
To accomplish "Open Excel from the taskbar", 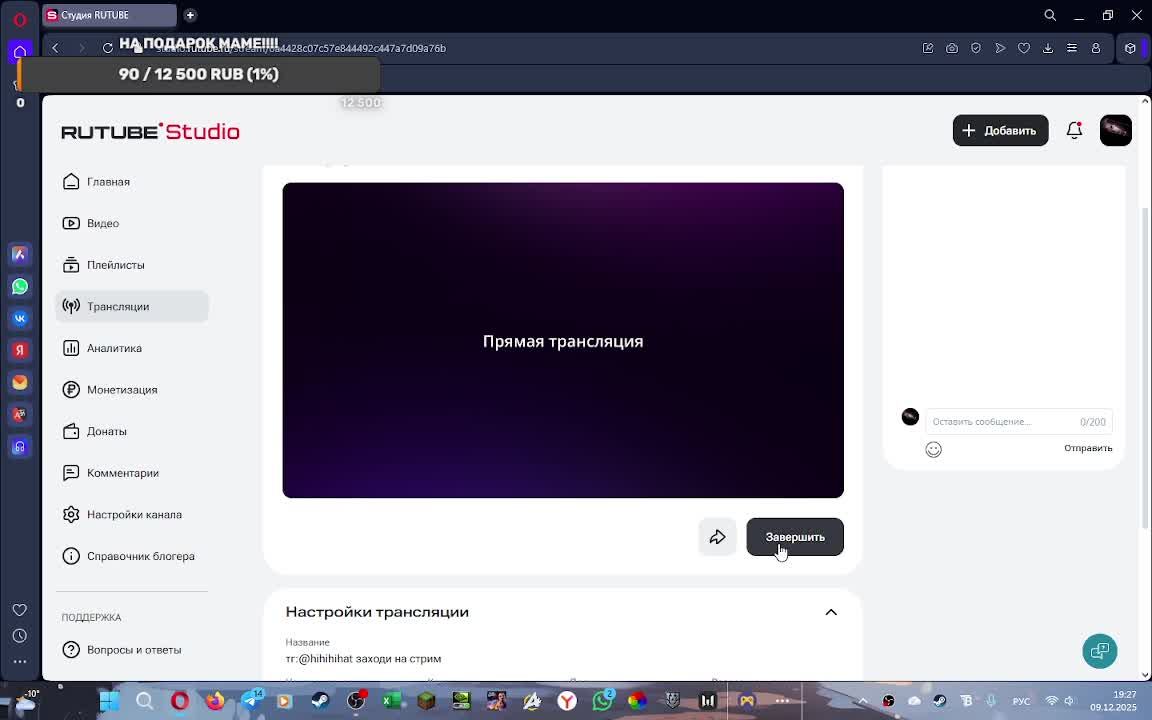I will (x=392, y=701).
